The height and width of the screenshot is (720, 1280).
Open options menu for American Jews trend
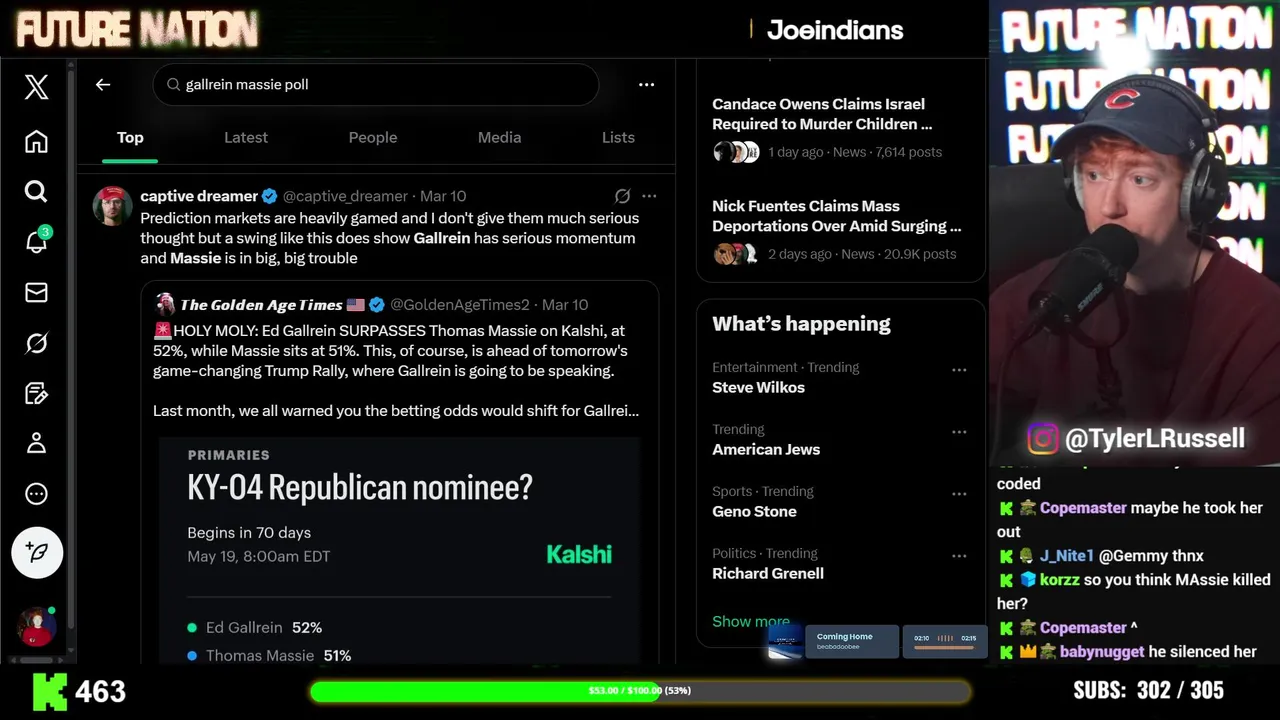(x=959, y=432)
